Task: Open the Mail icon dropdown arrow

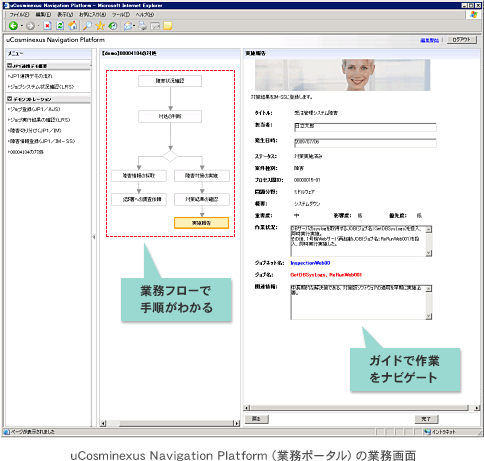Action: tap(134, 26)
